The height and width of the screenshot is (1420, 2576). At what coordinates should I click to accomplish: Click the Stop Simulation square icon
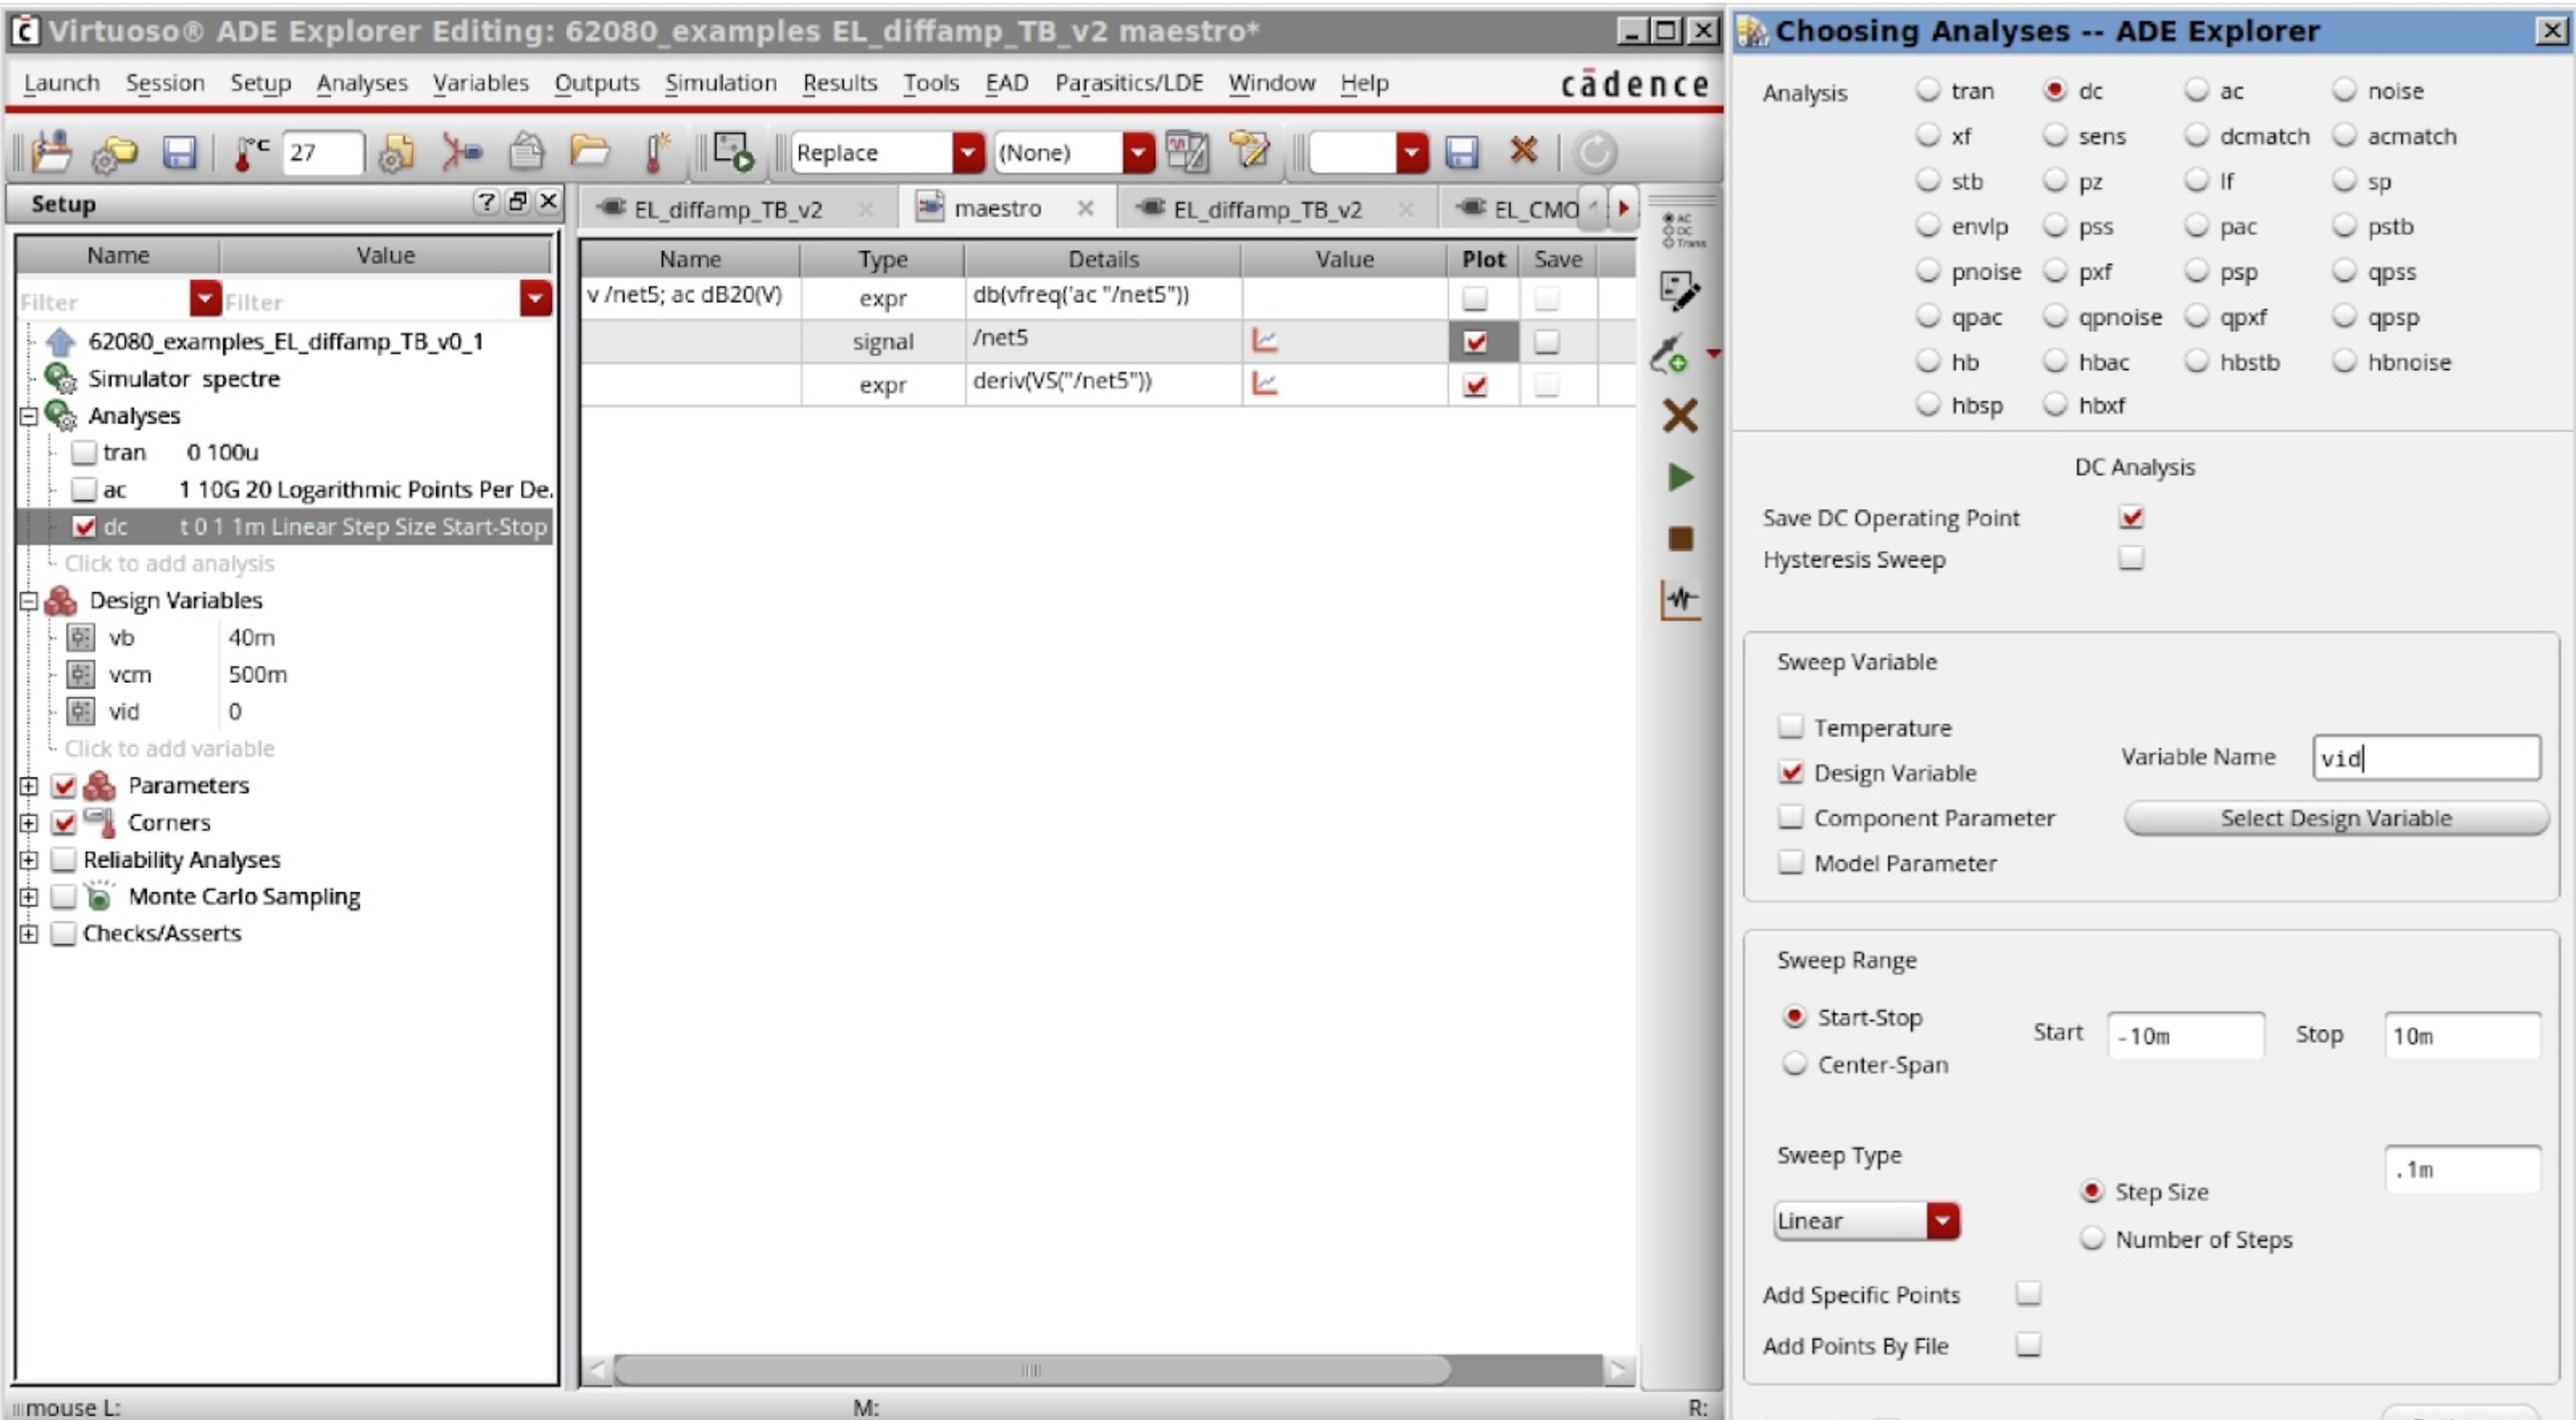click(x=1680, y=539)
